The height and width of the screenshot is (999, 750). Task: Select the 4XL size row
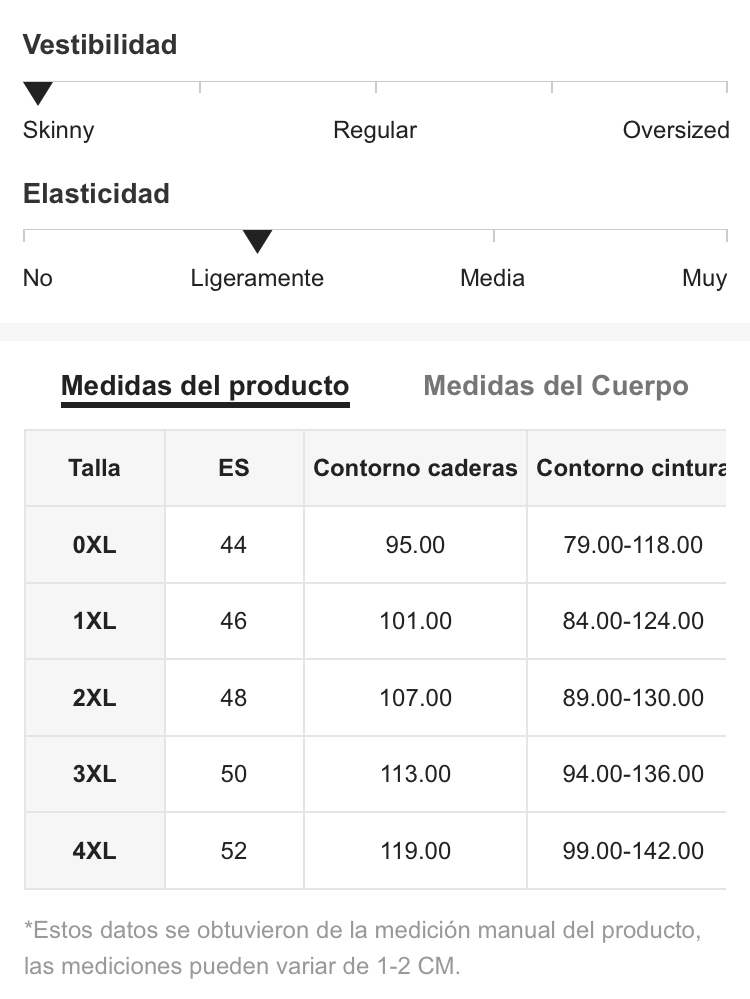point(375,851)
